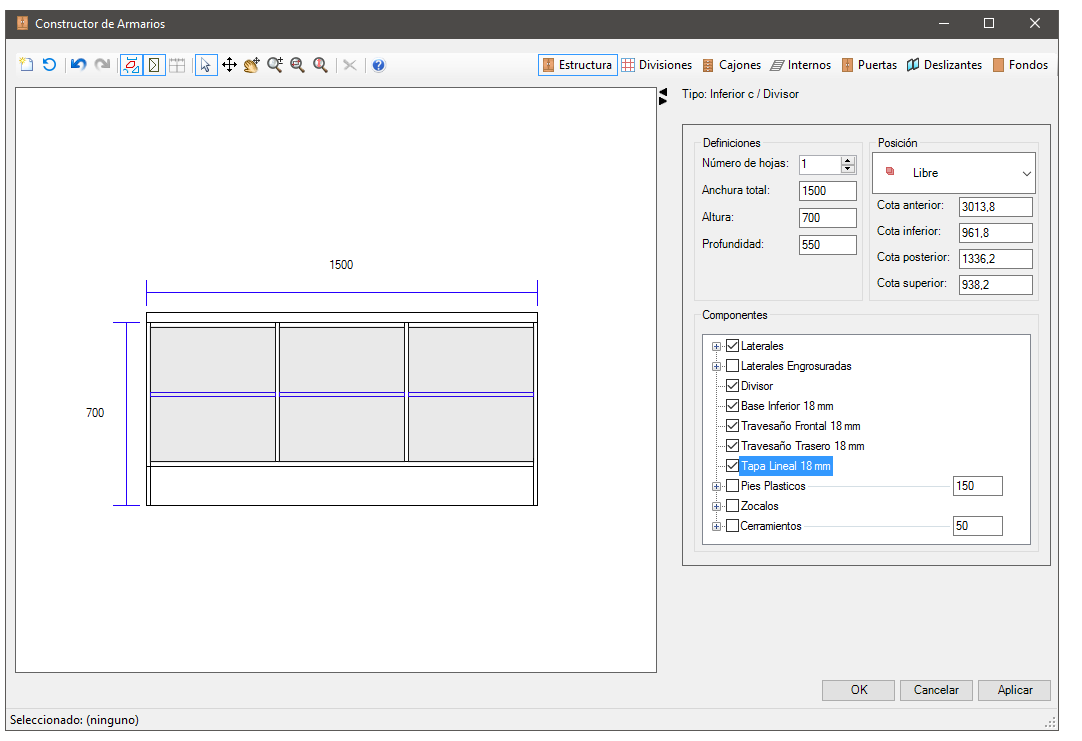Click the Aplicar button
The height and width of the screenshot is (741, 1082).
click(x=1014, y=690)
